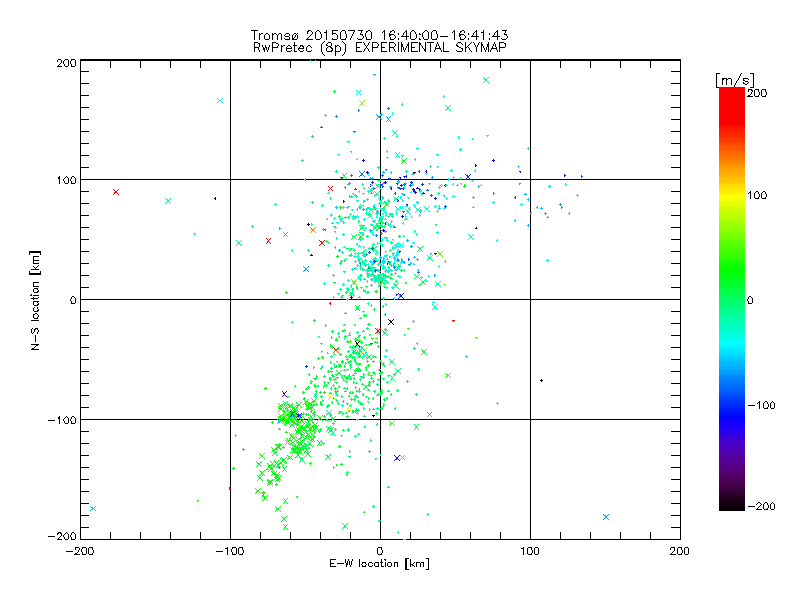The image size is (800, 600).
Task: Pick the yellow 100 m/s colorbar region
Action: point(732,195)
